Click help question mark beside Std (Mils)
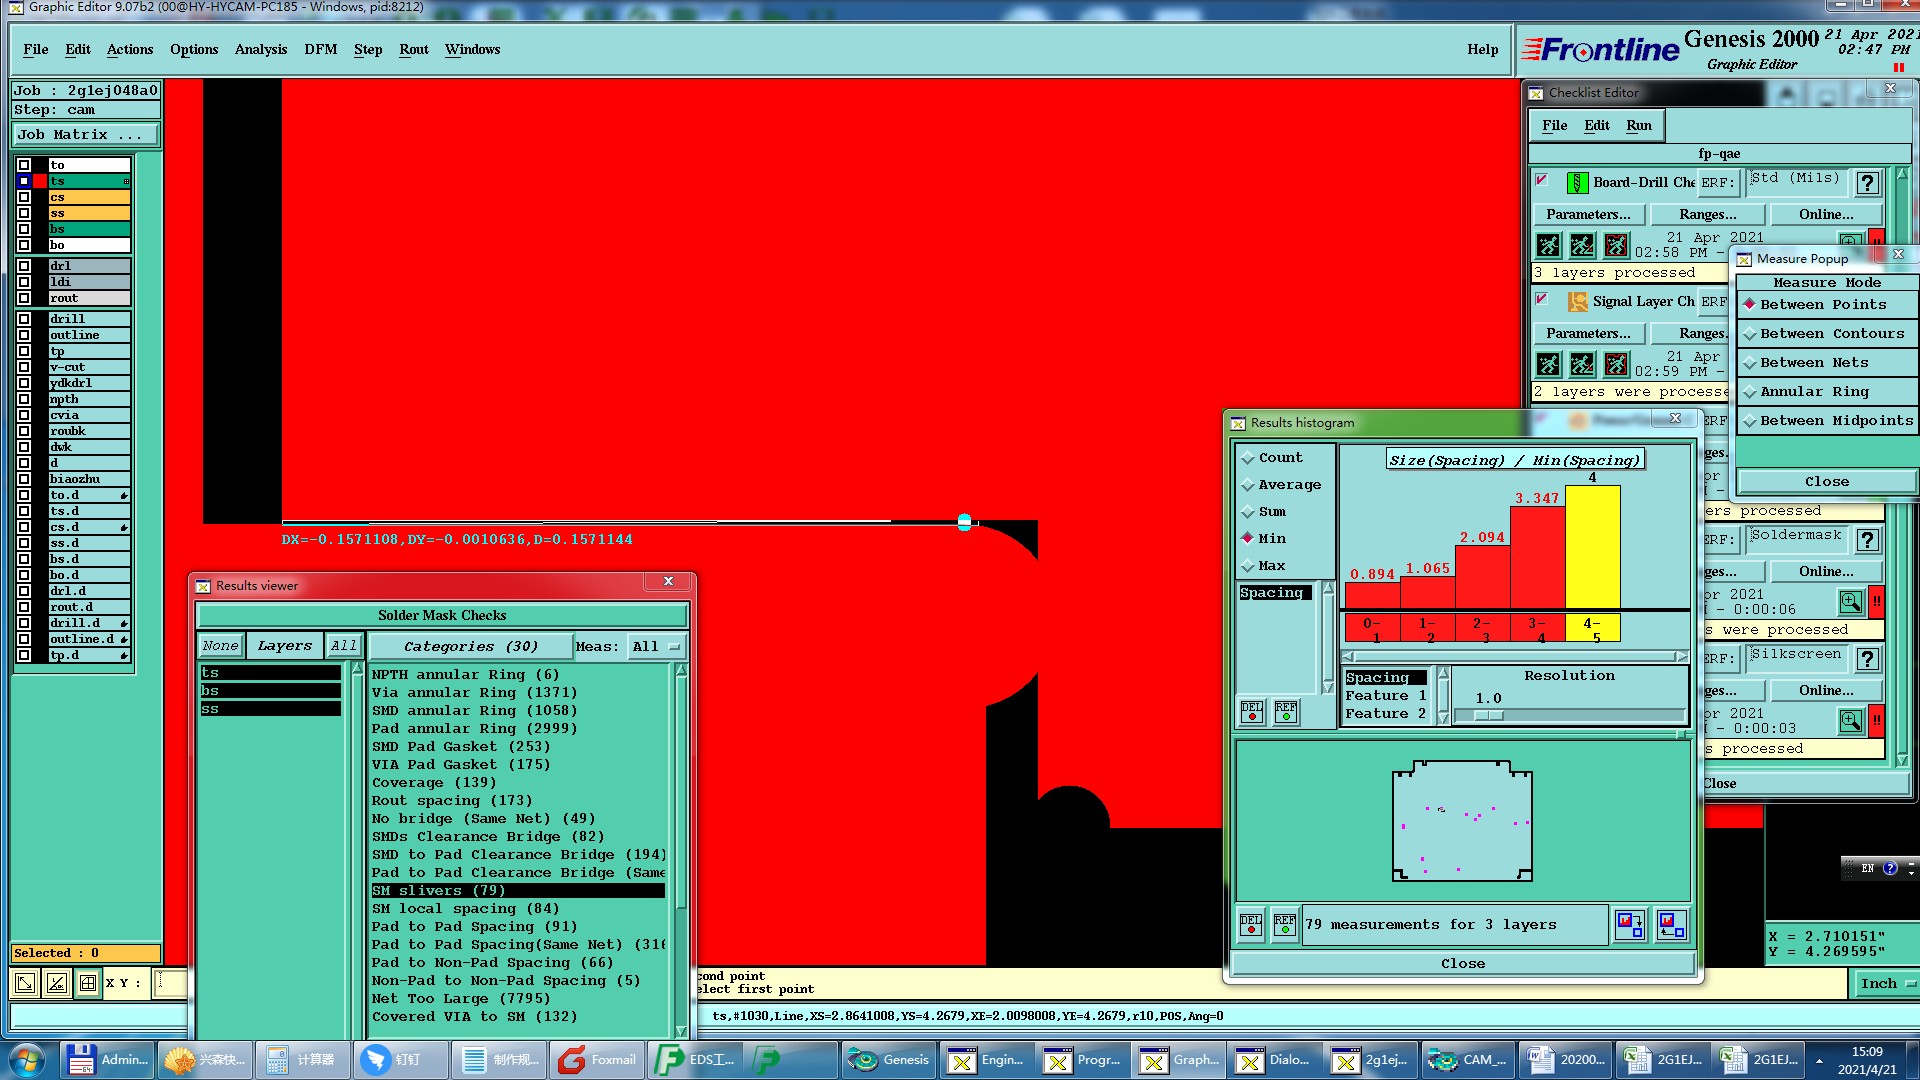Image resolution: width=1920 pixels, height=1080 pixels. click(x=1866, y=183)
